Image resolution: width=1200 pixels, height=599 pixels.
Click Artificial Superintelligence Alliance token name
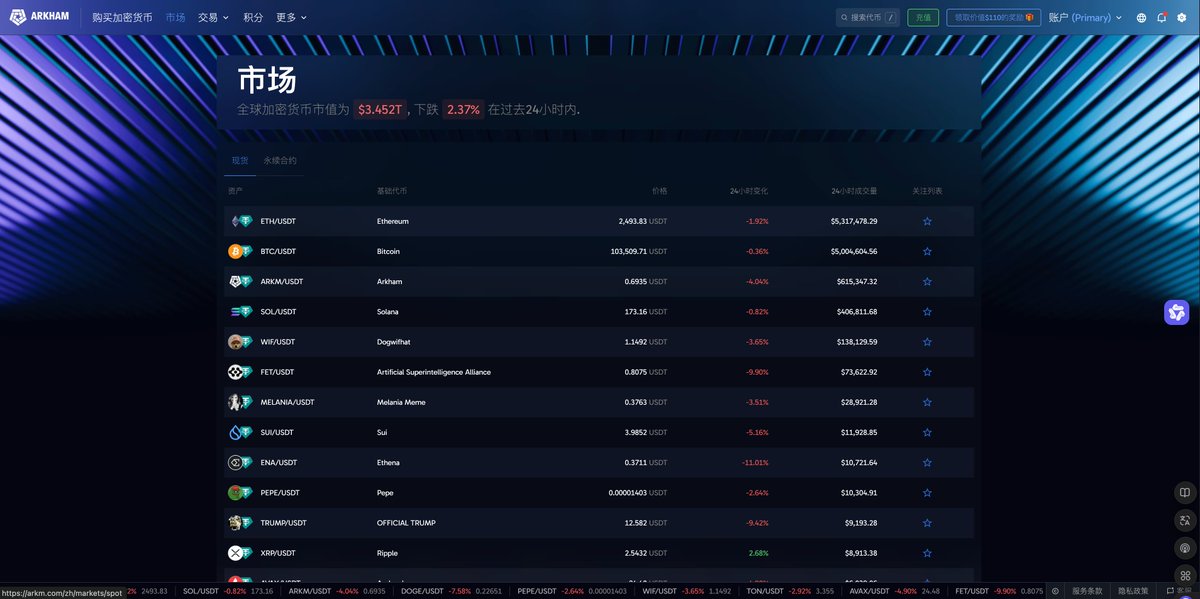click(x=434, y=372)
